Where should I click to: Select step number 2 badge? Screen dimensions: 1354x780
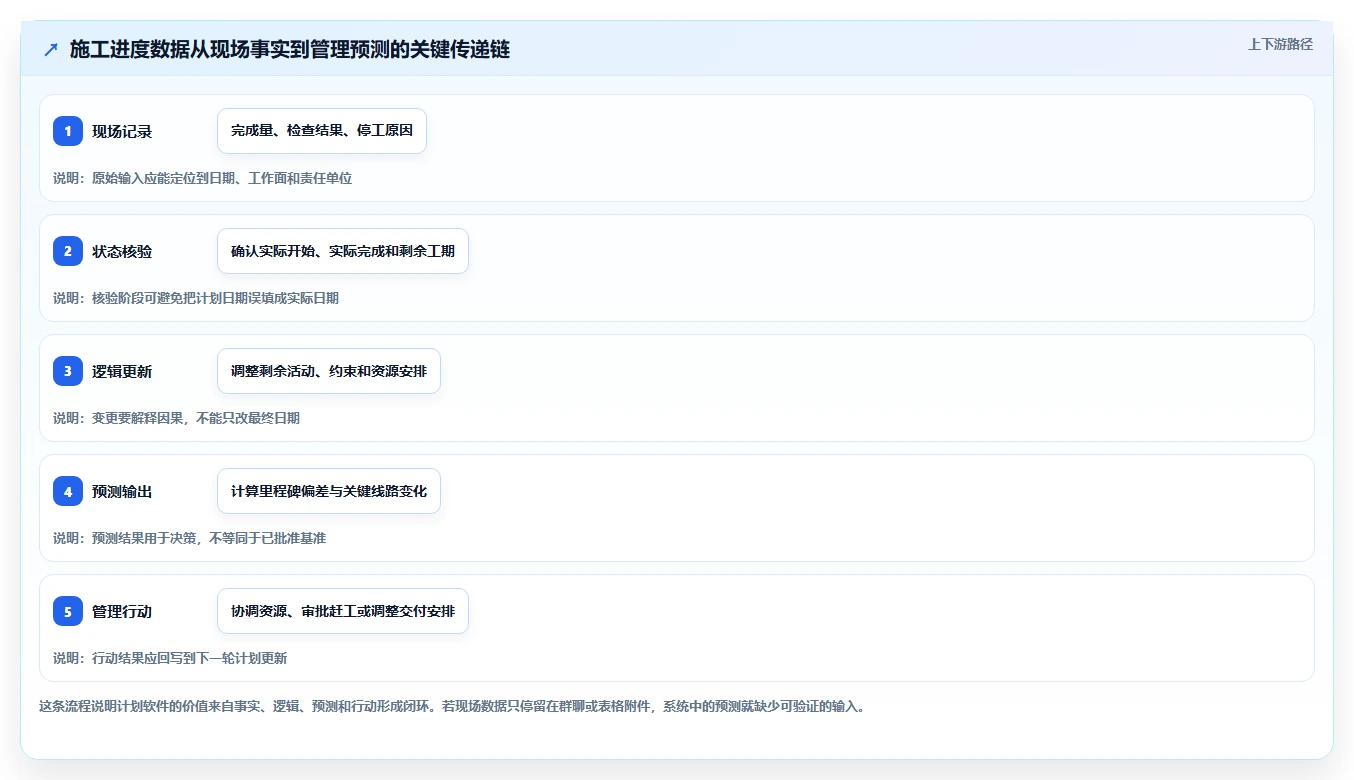pyautogui.click(x=68, y=251)
